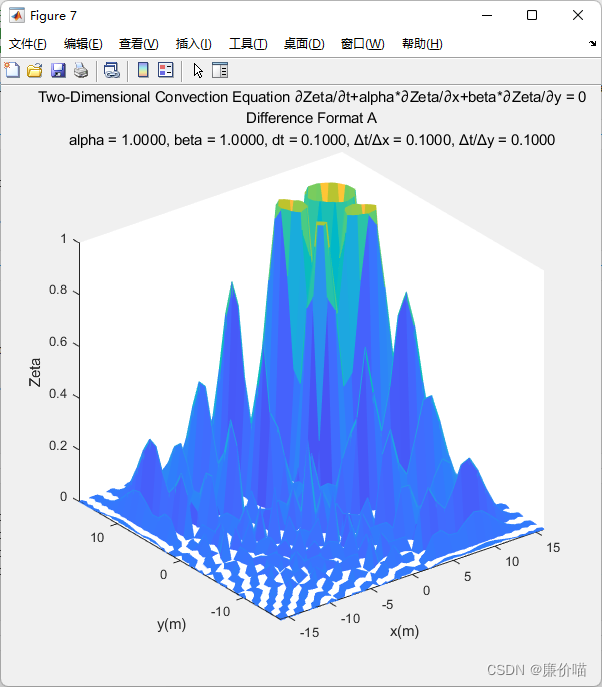Click the 'Figure 7' window title text
This screenshot has width=602, height=687.
click(53, 16)
